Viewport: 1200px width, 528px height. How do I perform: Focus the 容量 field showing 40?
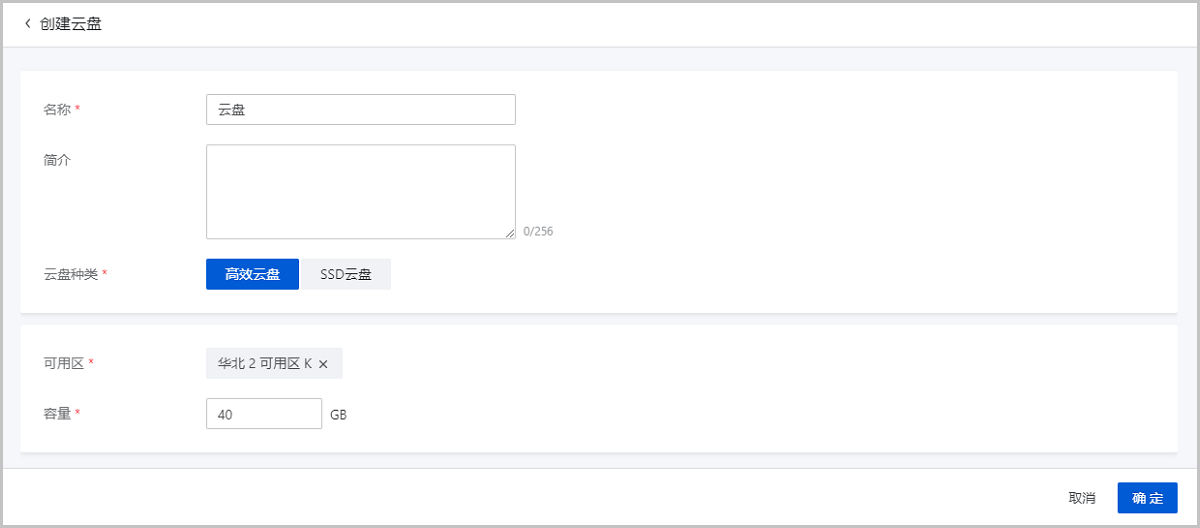(264, 414)
